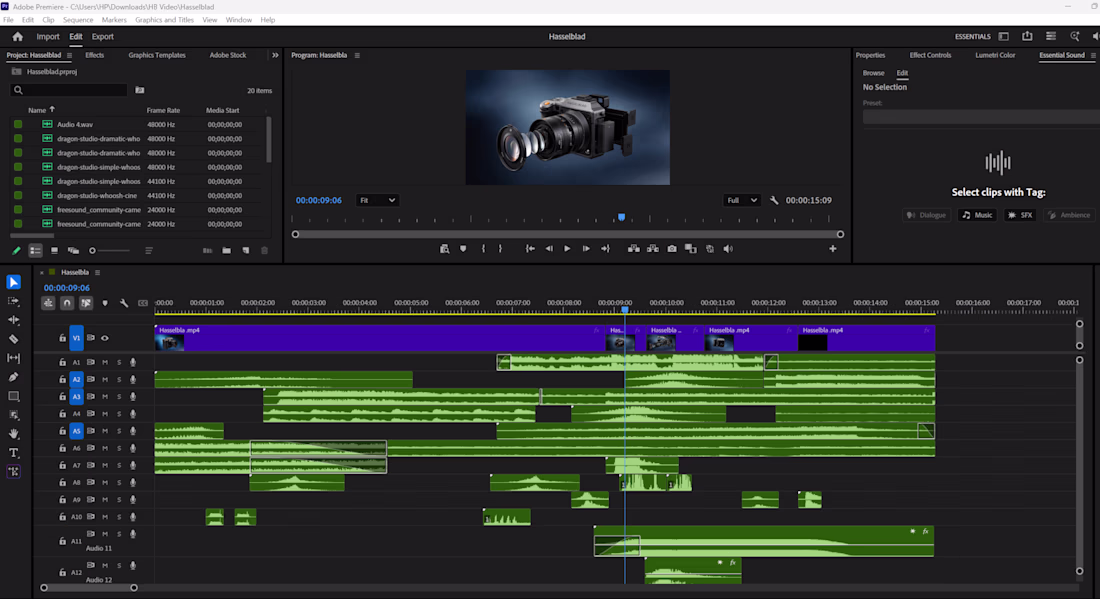Screen dimensions: 1100x599
Task: Open the button editor plus icon
Action: pos(833,249)
